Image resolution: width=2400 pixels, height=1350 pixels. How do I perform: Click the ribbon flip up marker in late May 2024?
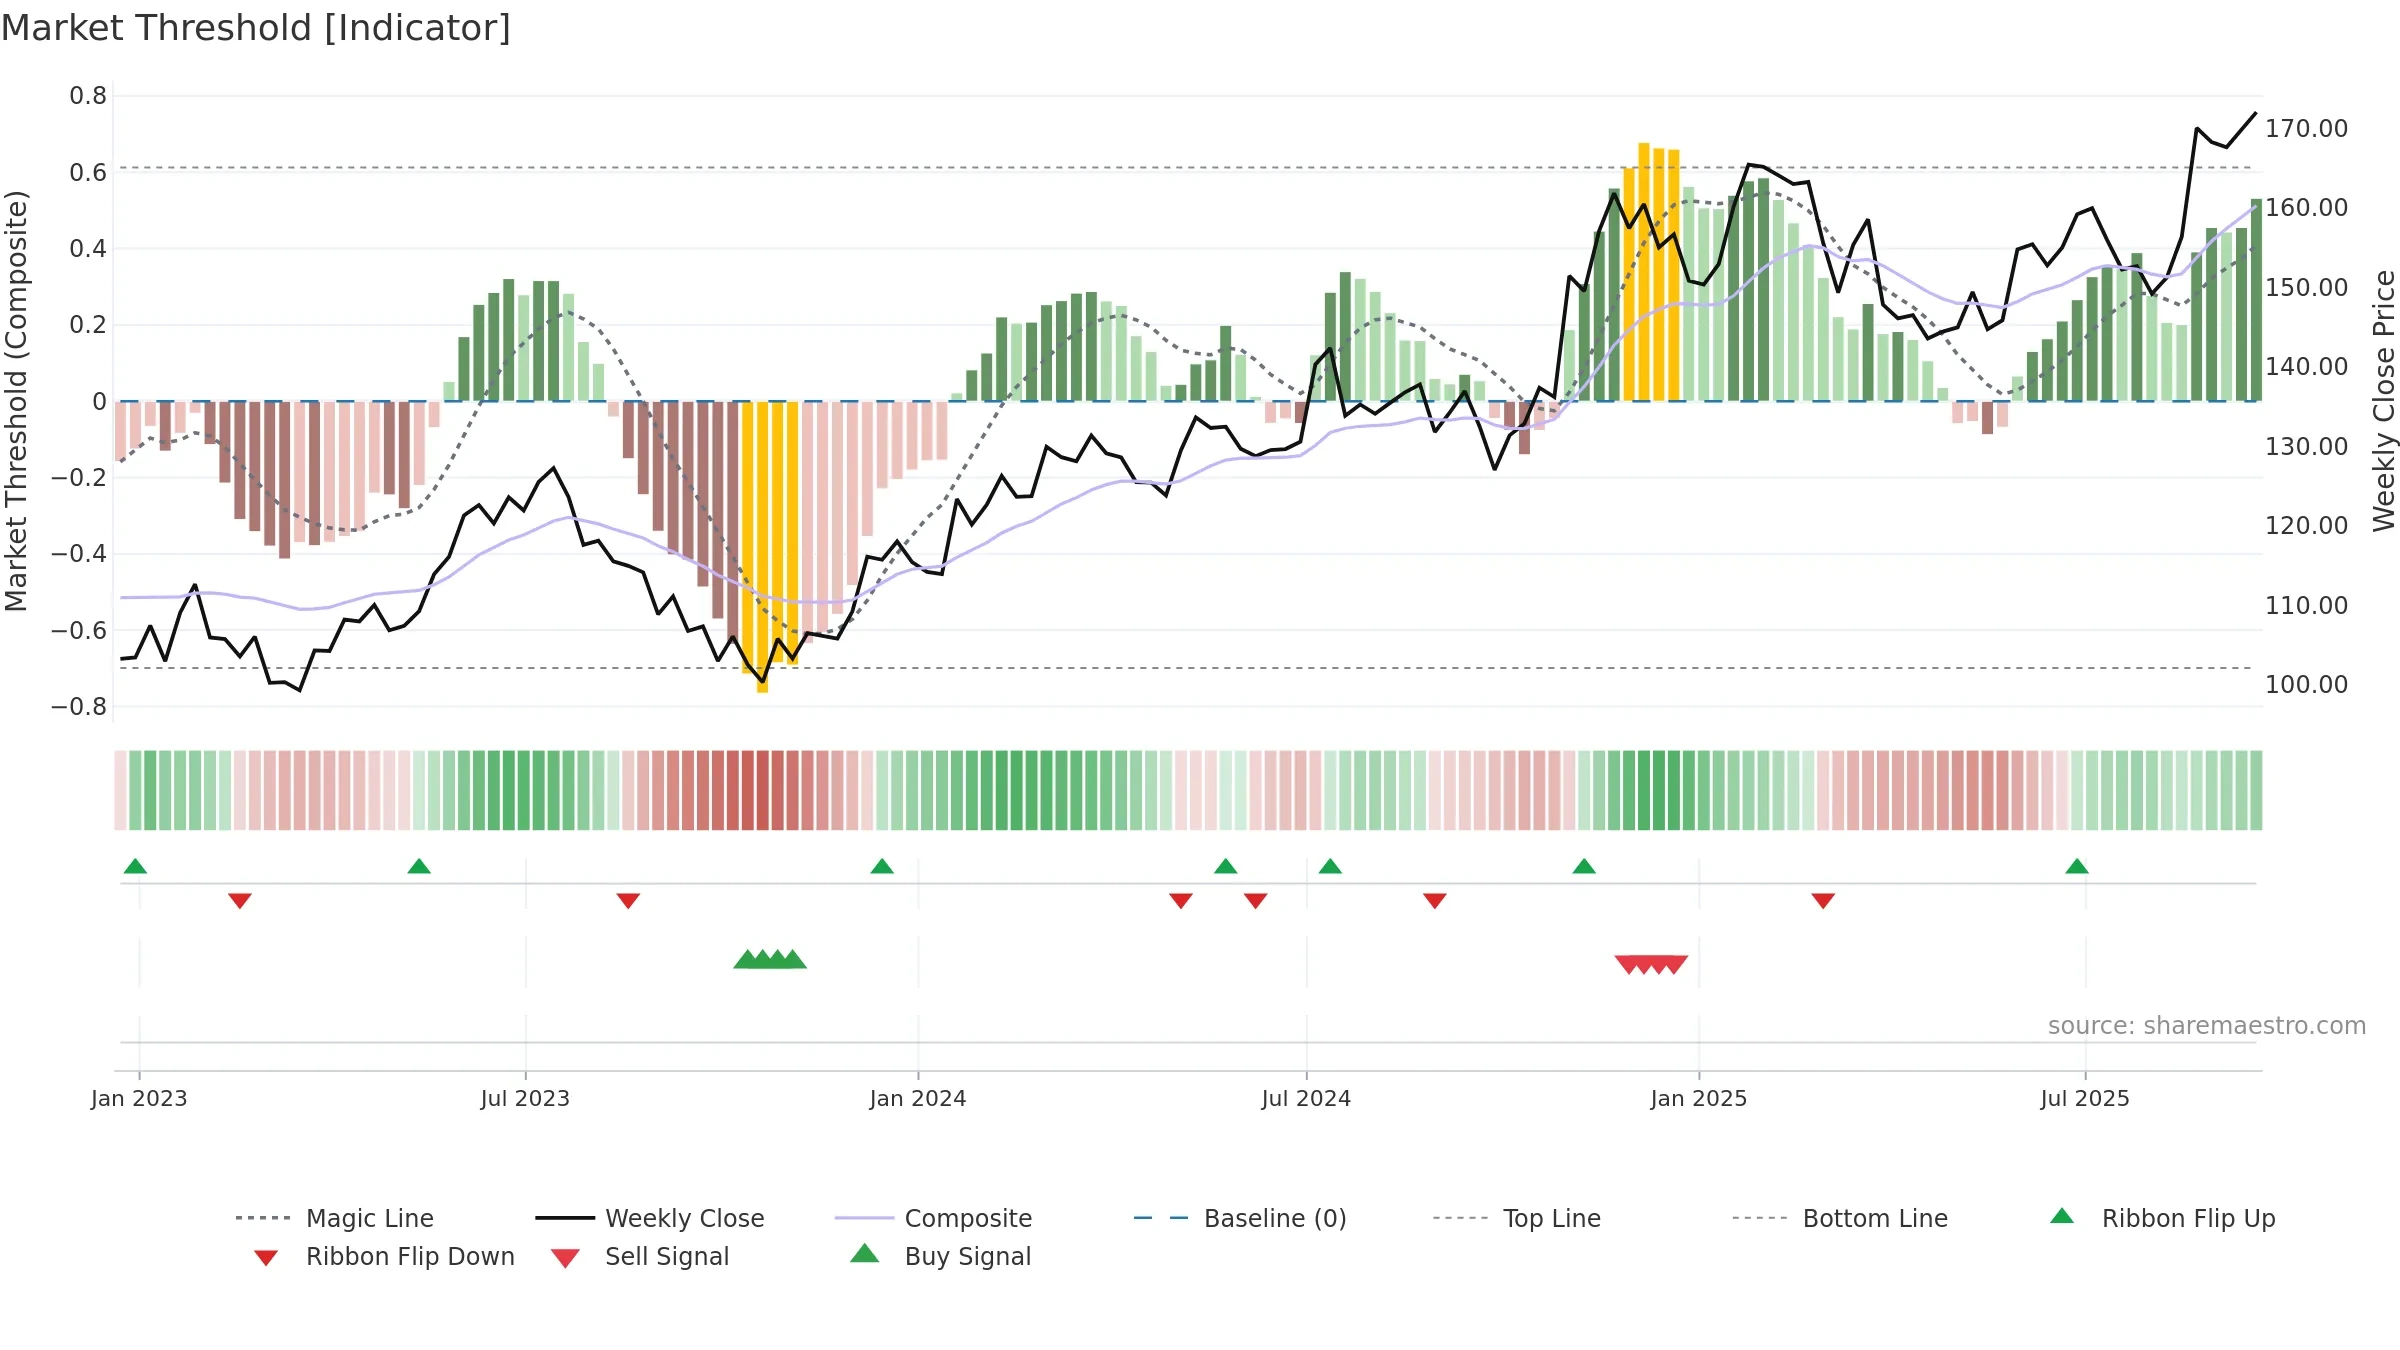point(1226,866)
